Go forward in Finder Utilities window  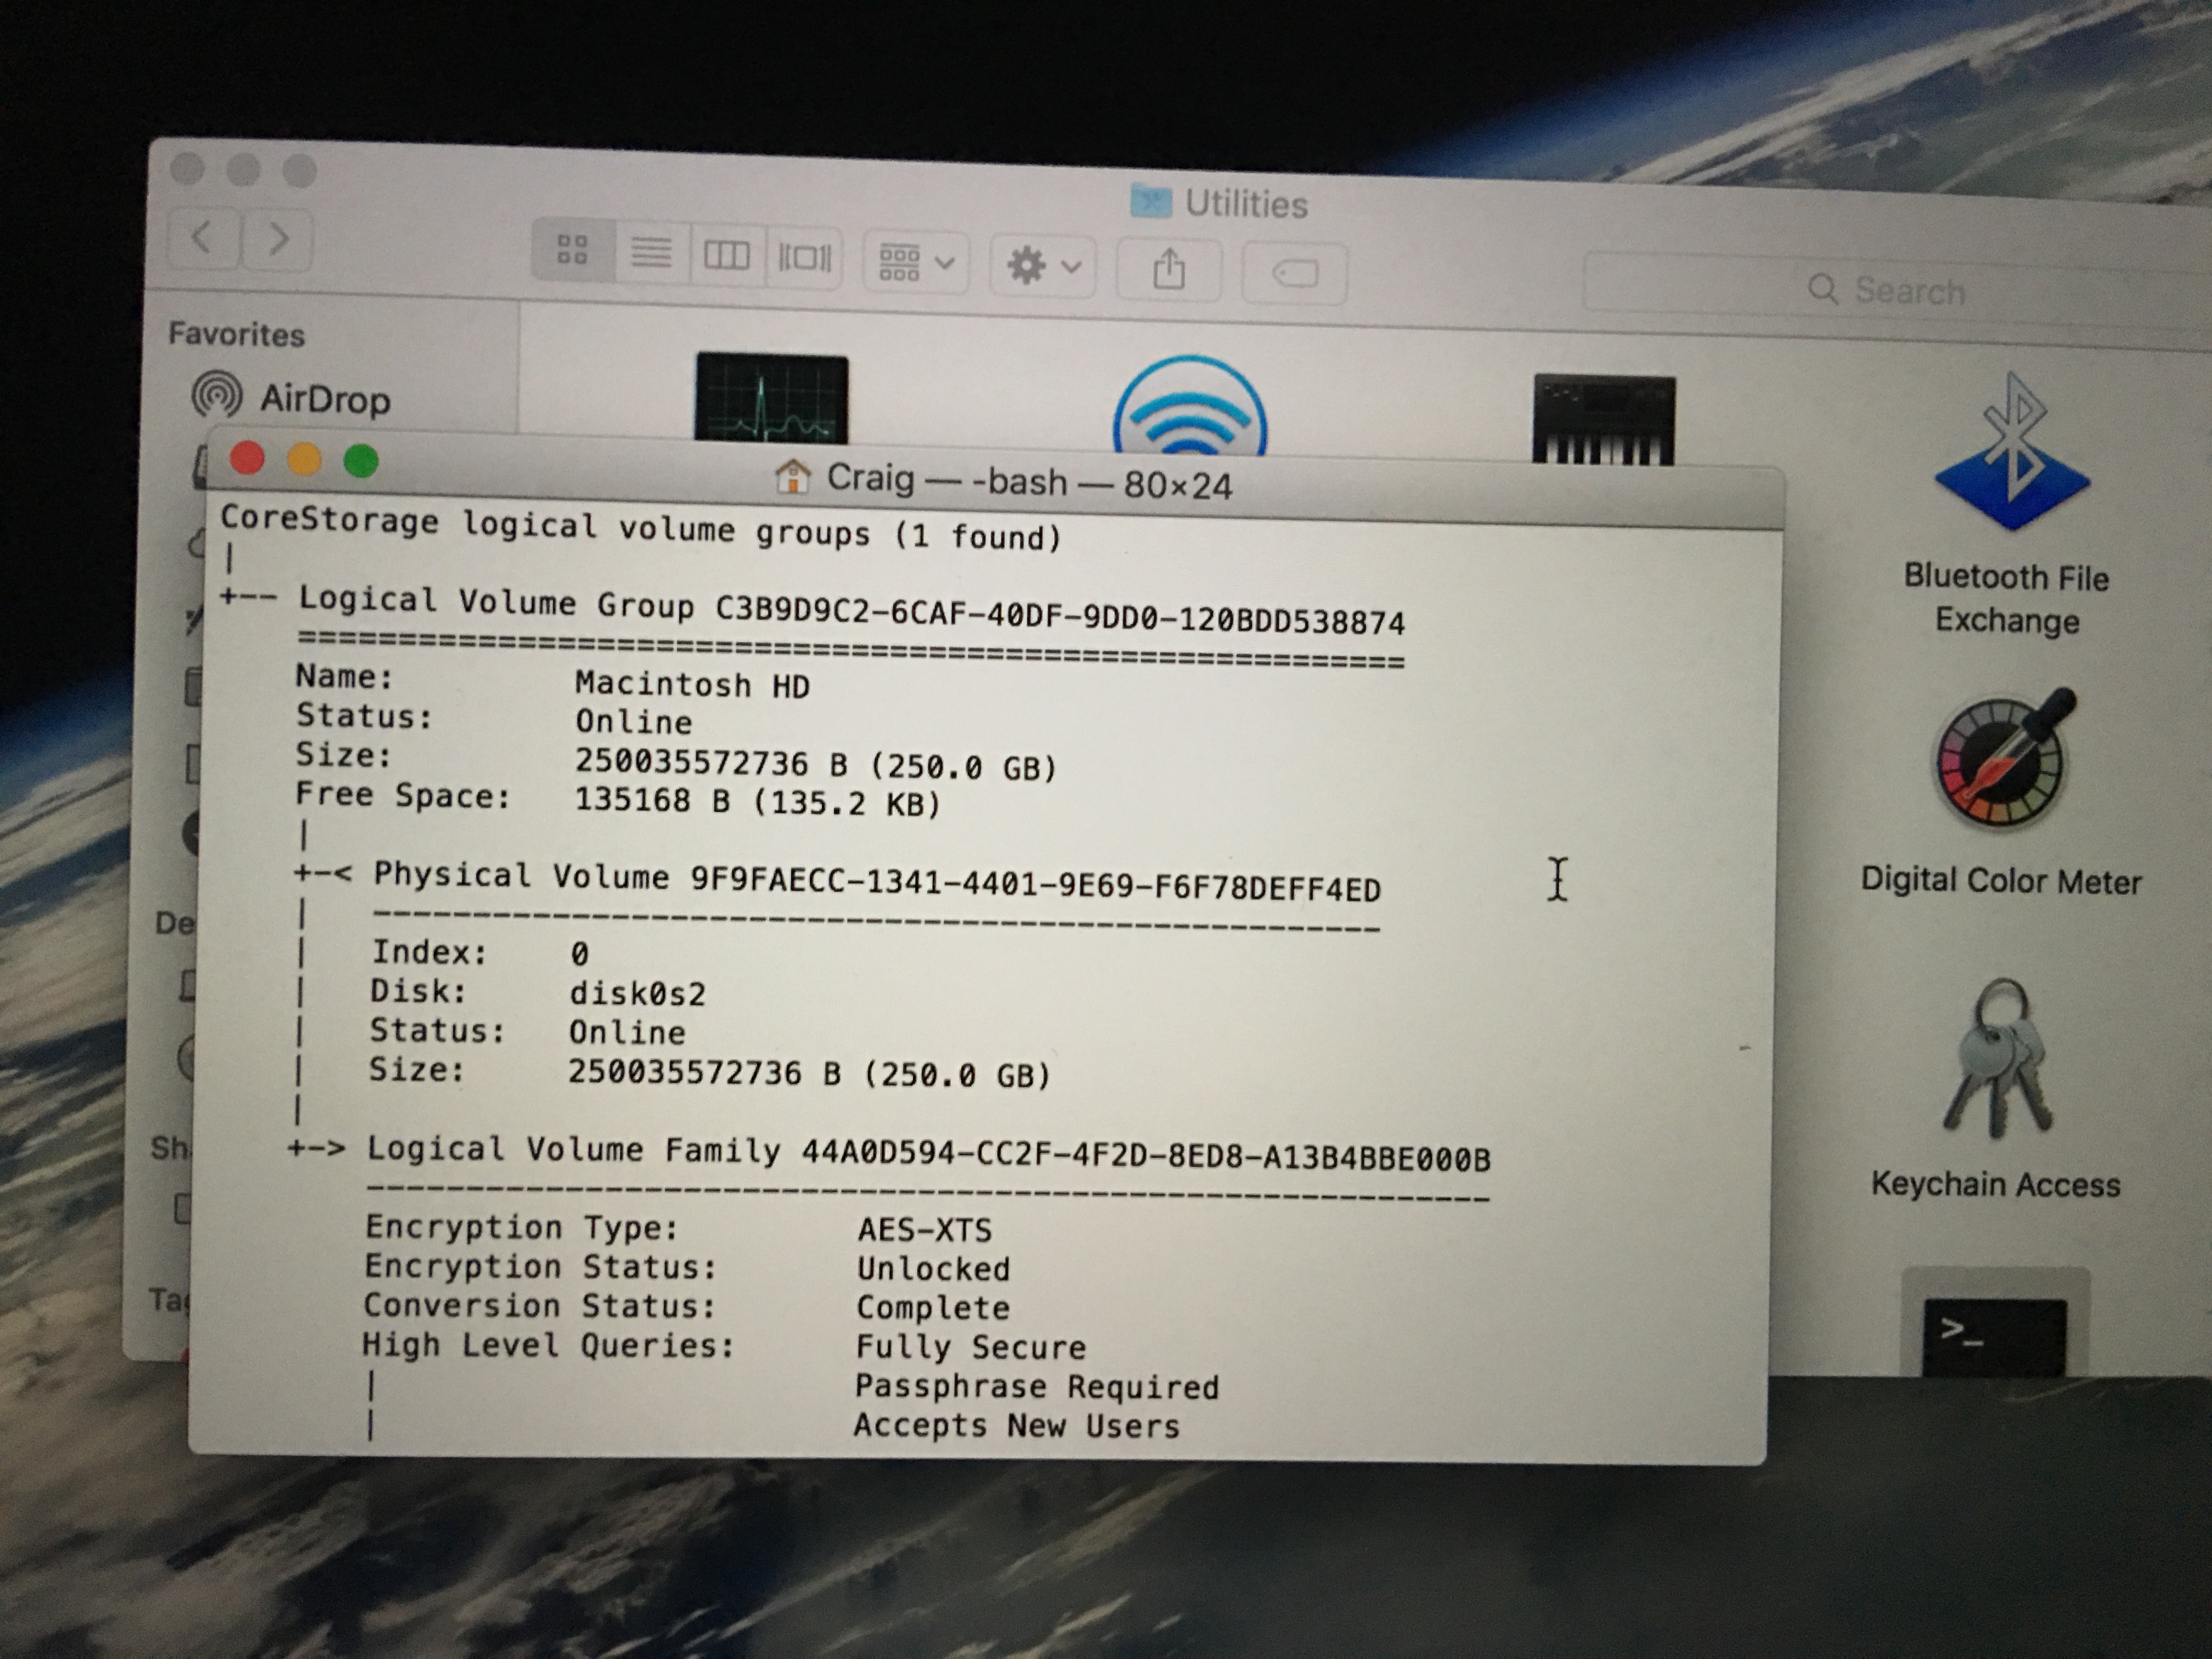pyautogui.click(x=278, y=240)
